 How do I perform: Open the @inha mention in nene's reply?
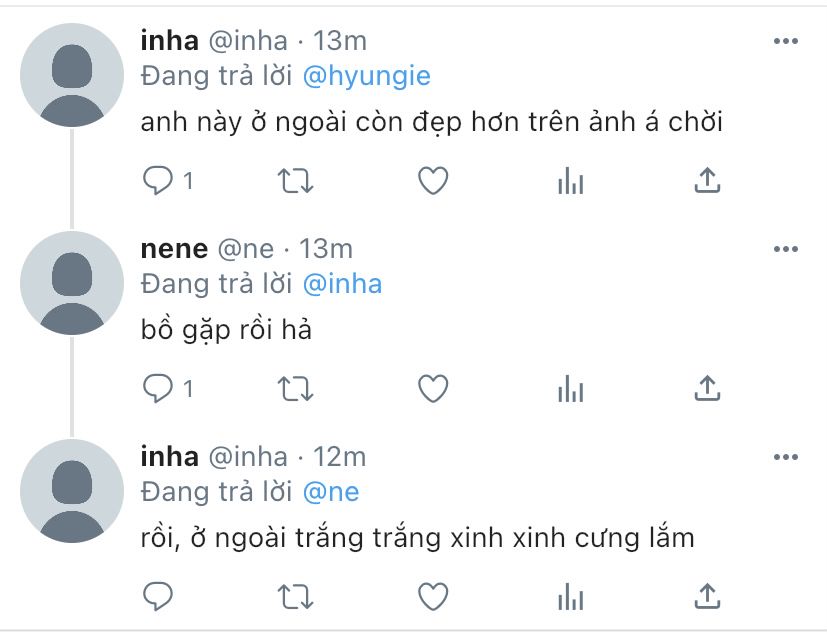[x=342, y=284]
